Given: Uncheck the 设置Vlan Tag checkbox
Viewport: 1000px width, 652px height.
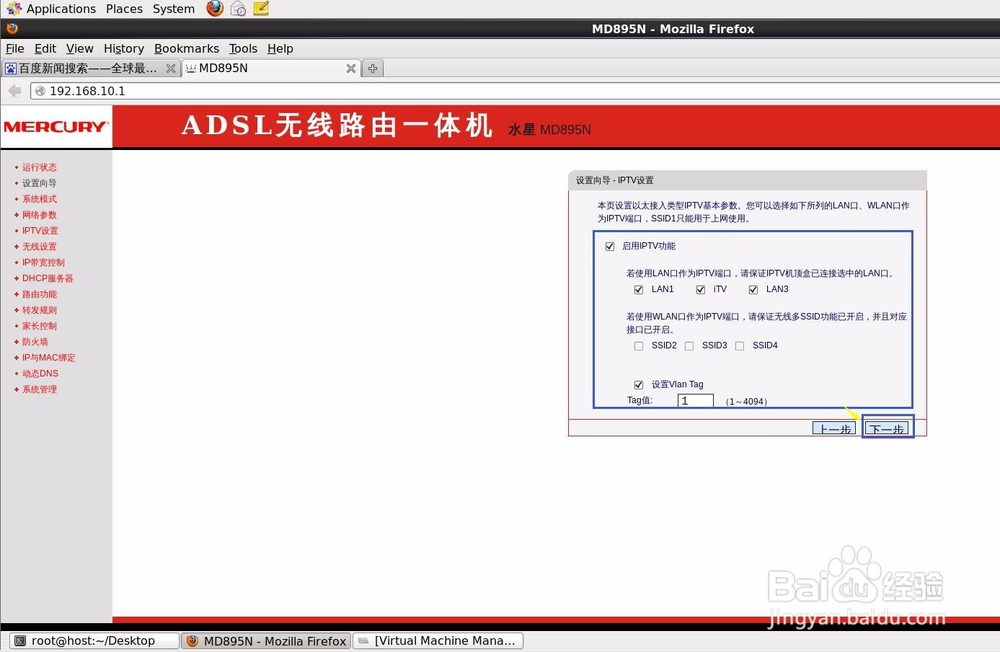Looking at the screenshot, I should point(638,385).
